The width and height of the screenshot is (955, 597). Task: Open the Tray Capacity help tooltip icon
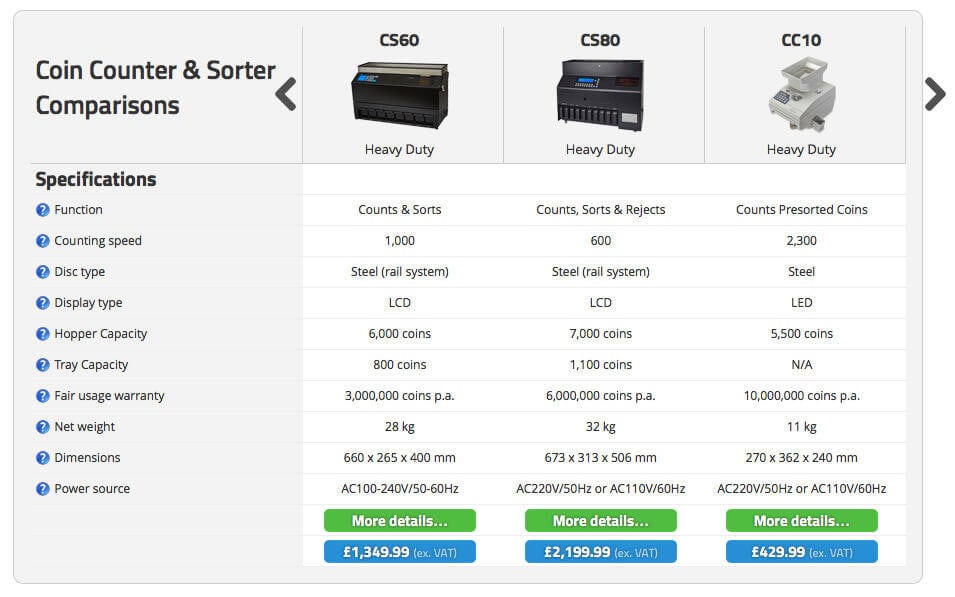[x=43, y=366]
